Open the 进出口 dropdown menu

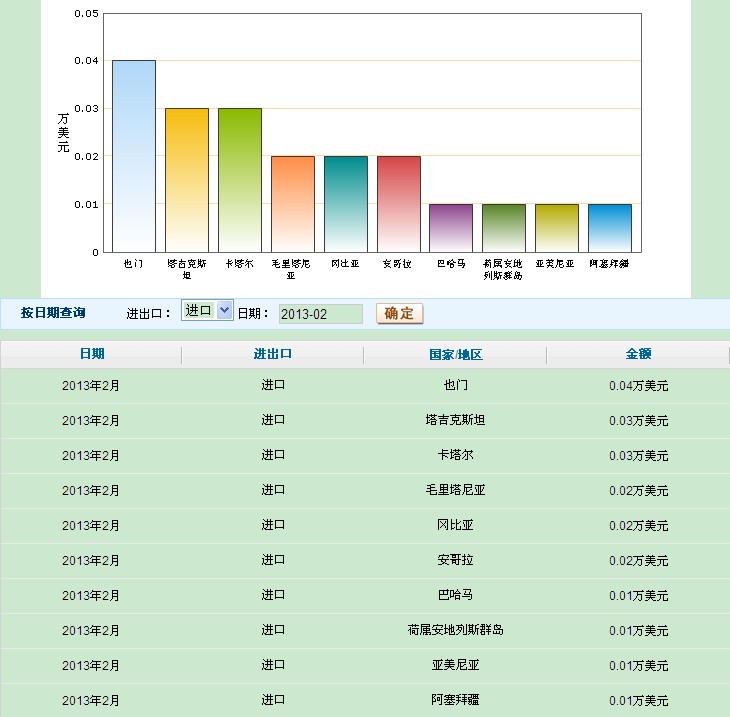pos(207,311)
